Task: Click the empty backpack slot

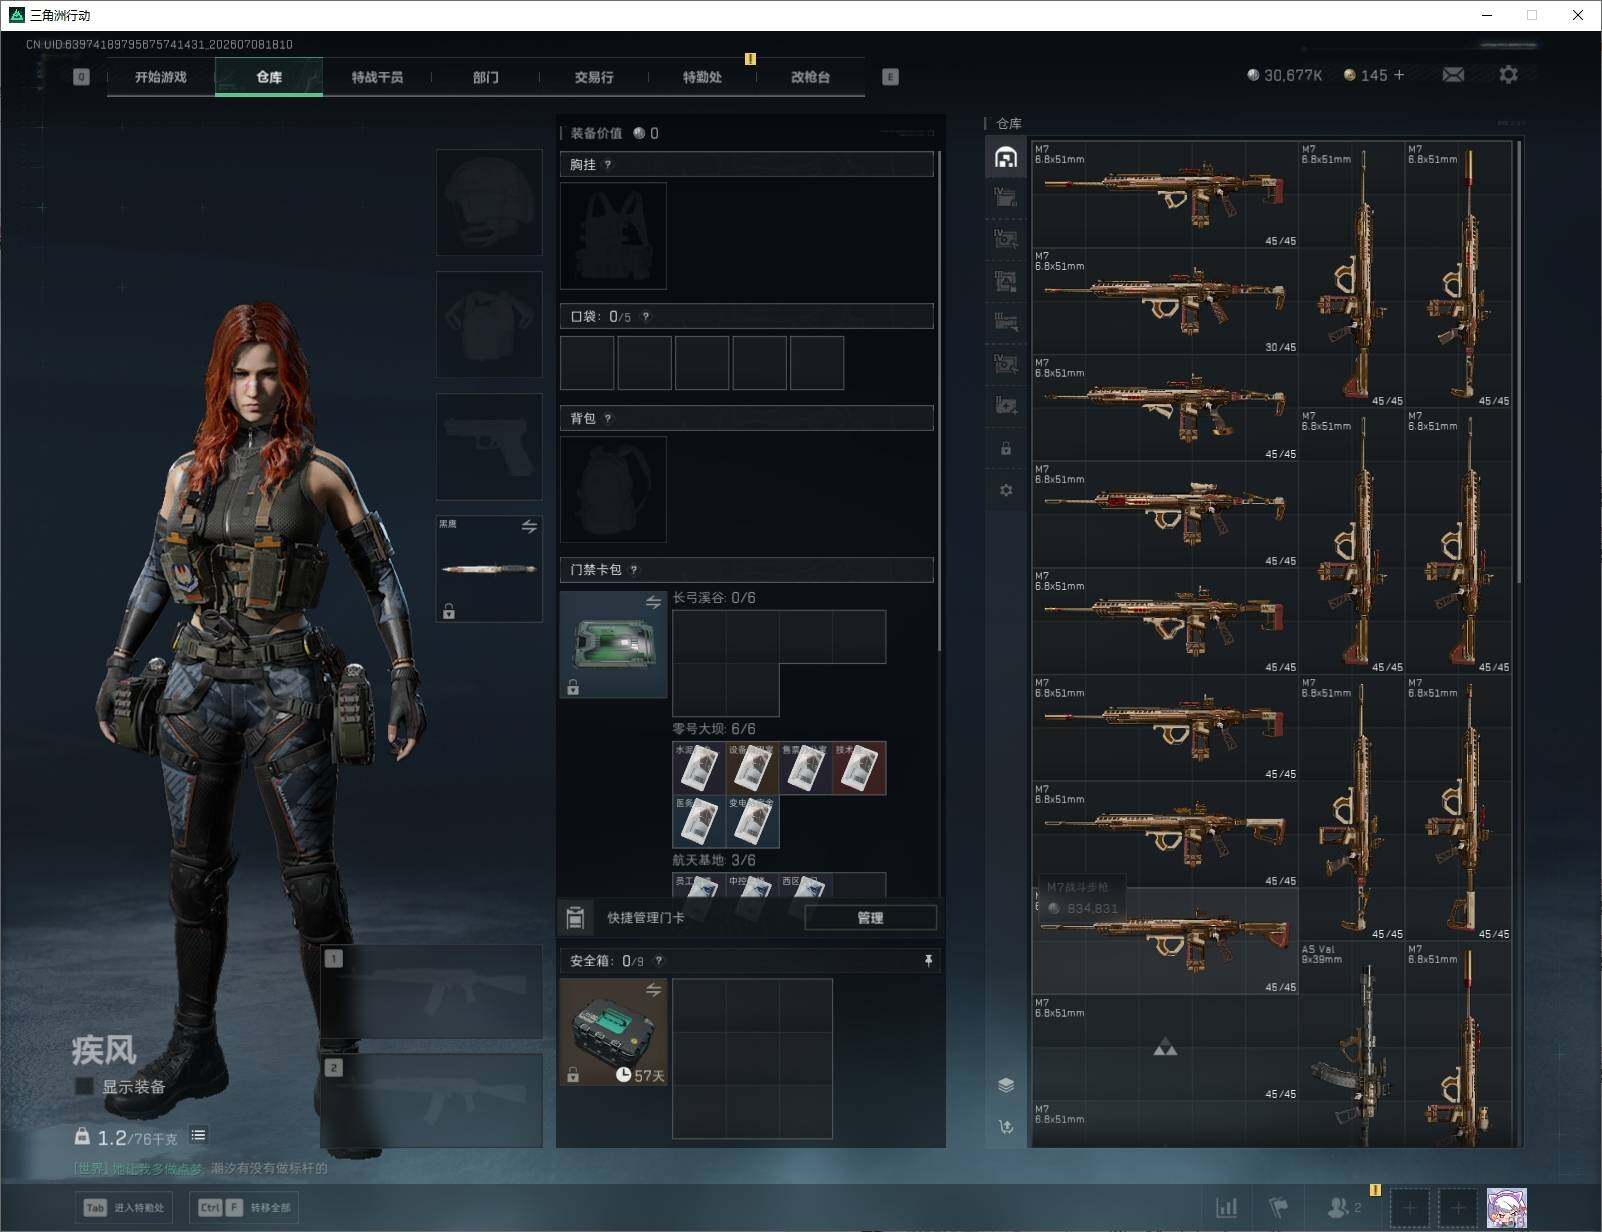Action: (613, 490)
